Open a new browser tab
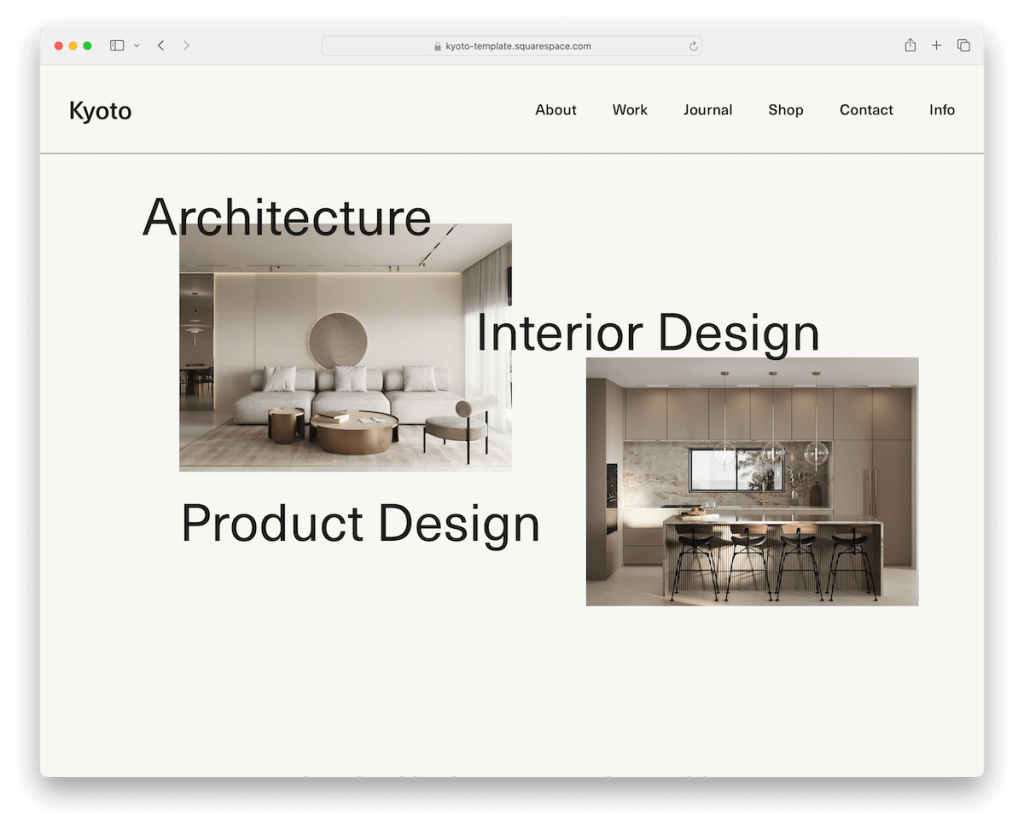The image size is (1024, 830). click(936, 45)
